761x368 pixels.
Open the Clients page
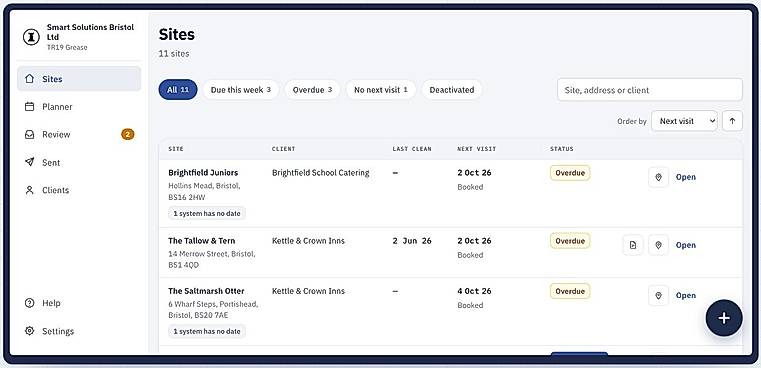pyautogui.click(x=79, y=190)
